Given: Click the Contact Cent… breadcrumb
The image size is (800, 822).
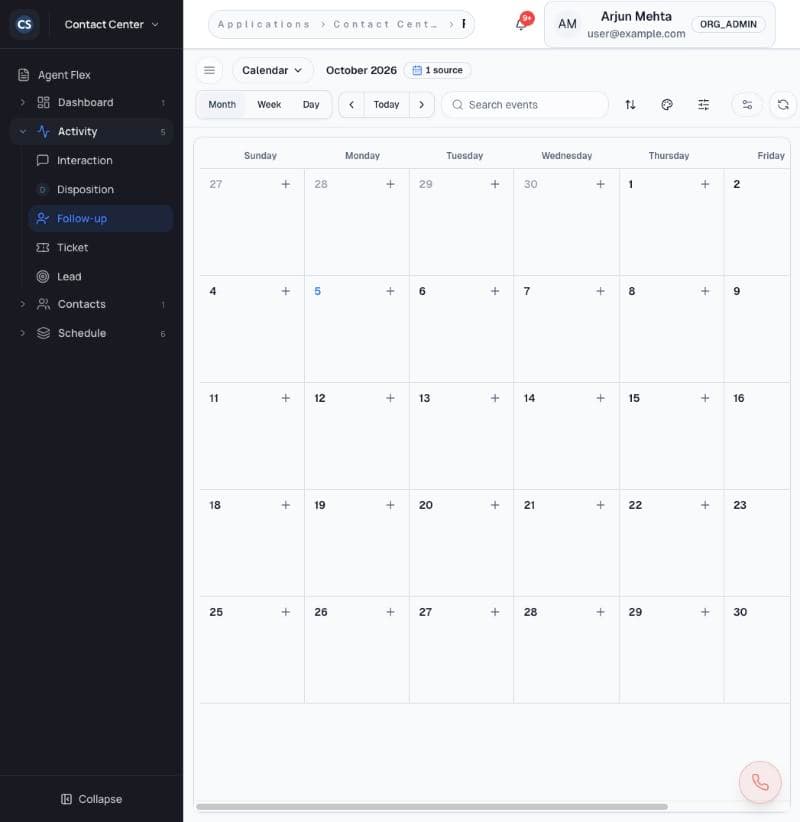Looking at the screenshot, I should click(385, 24).
